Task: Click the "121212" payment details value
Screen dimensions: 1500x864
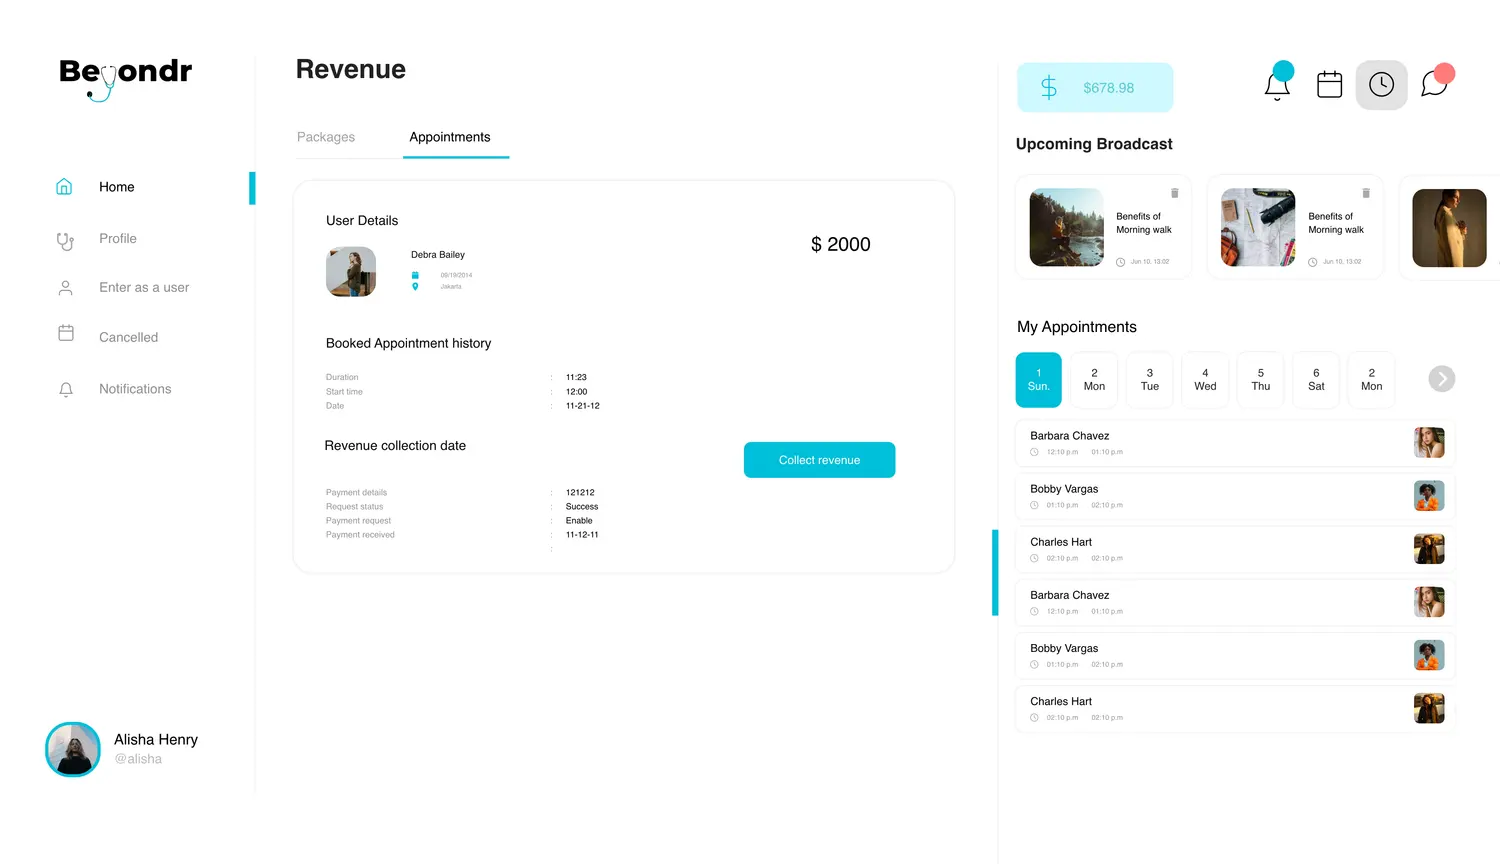Action: tap(580, 493)
